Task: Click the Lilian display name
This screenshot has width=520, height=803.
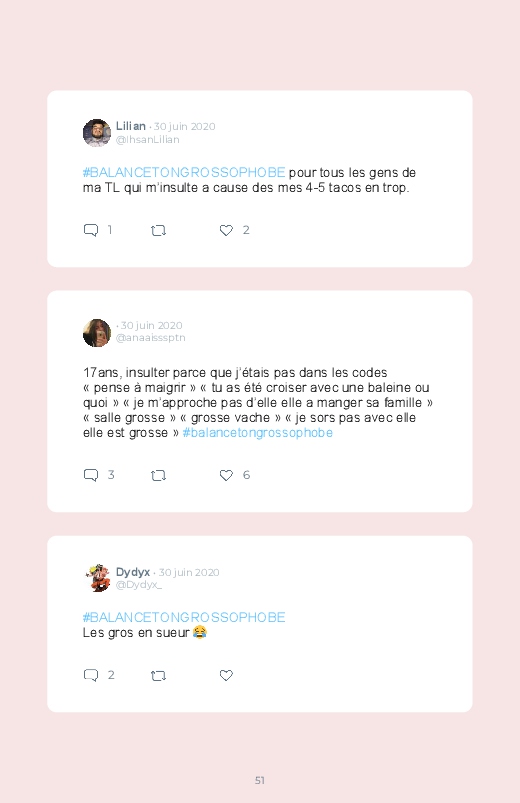Action: (x=131, y=126)
